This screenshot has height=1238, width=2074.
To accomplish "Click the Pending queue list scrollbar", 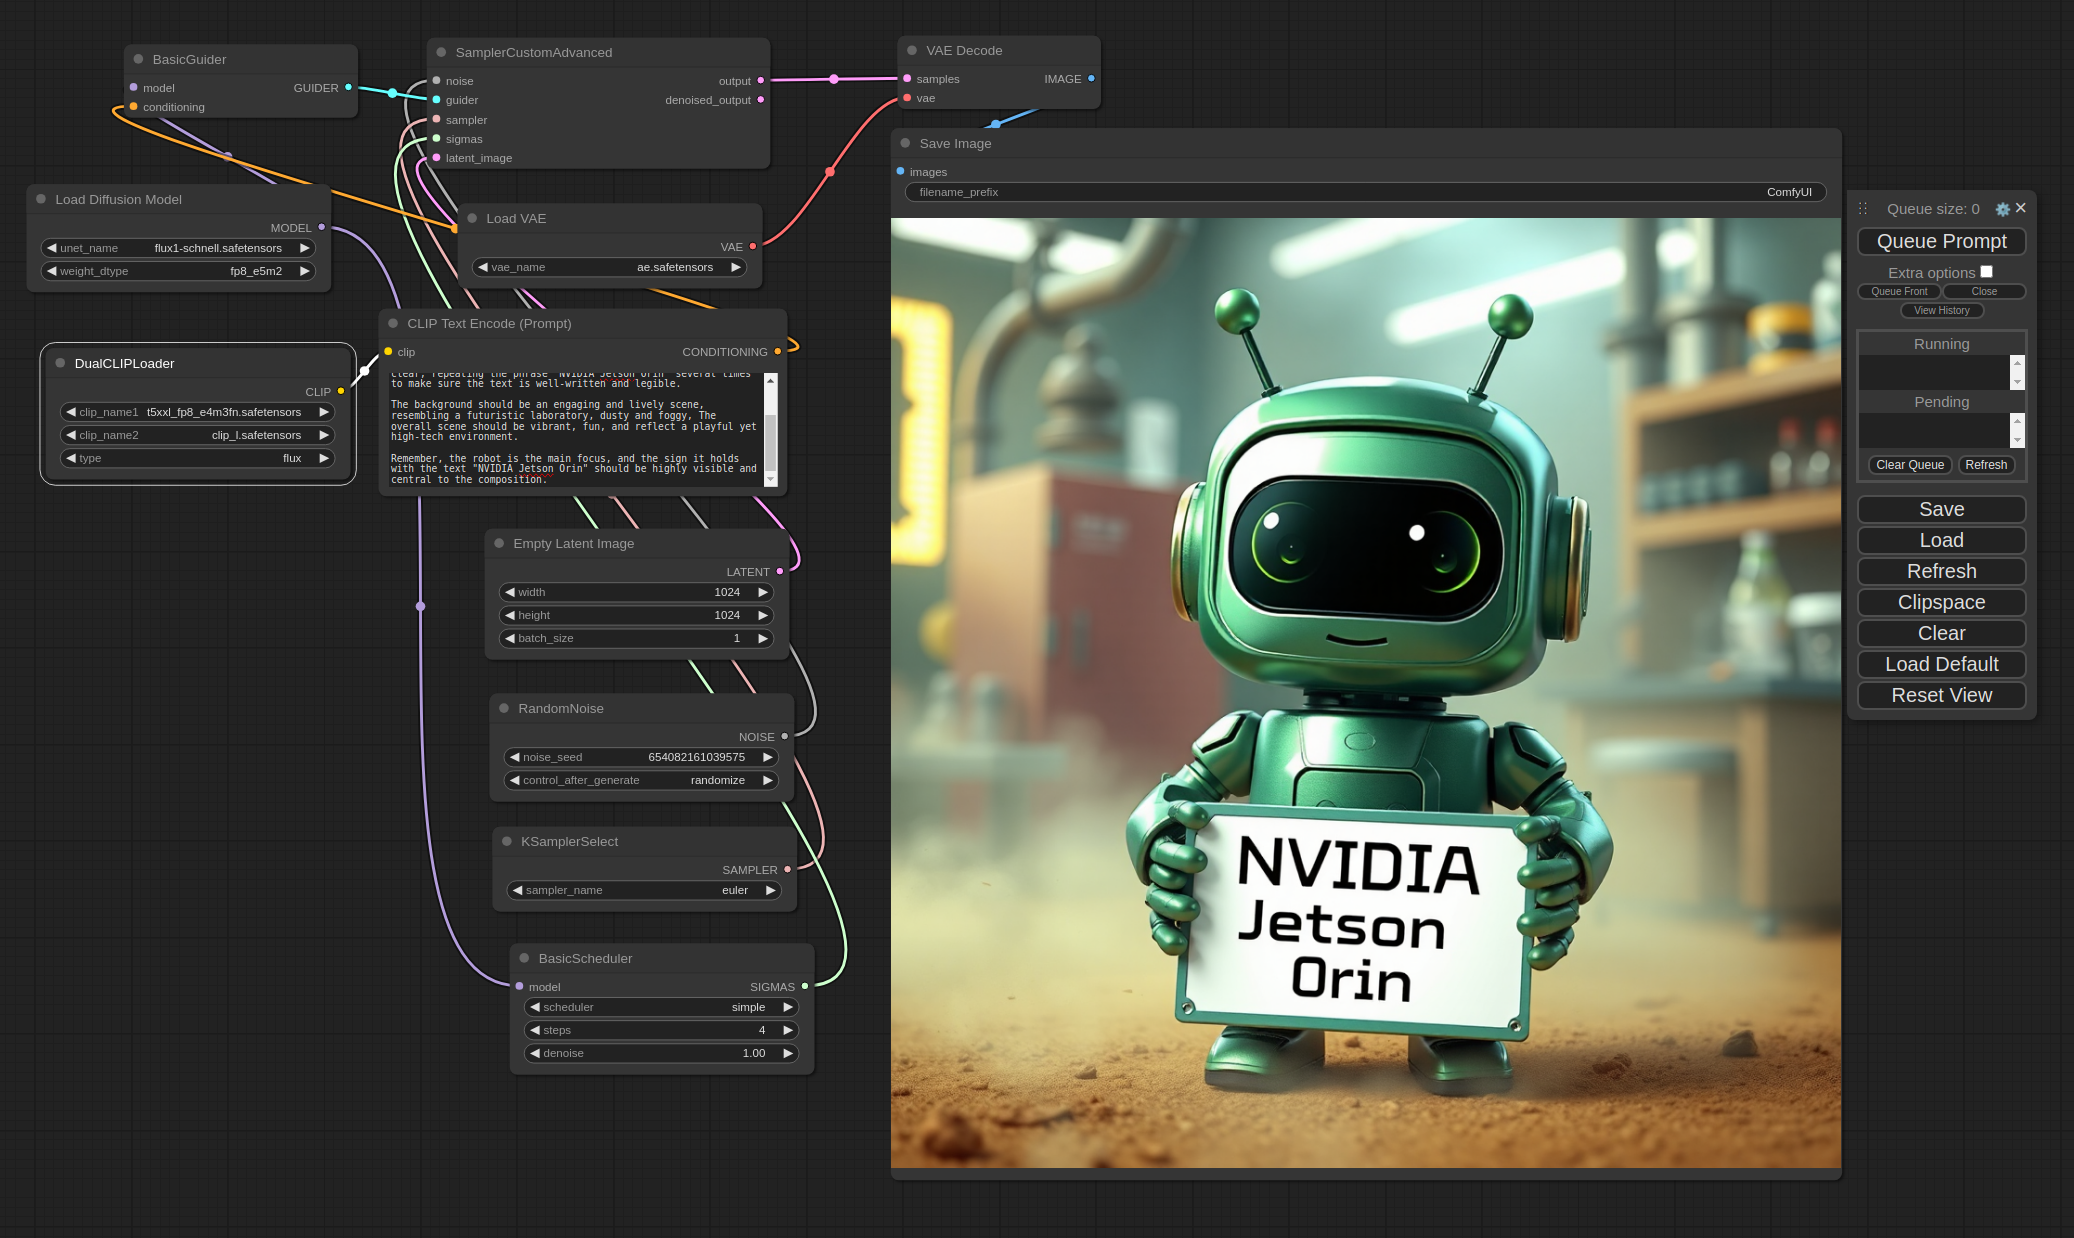I will [x=2017, y=430].
